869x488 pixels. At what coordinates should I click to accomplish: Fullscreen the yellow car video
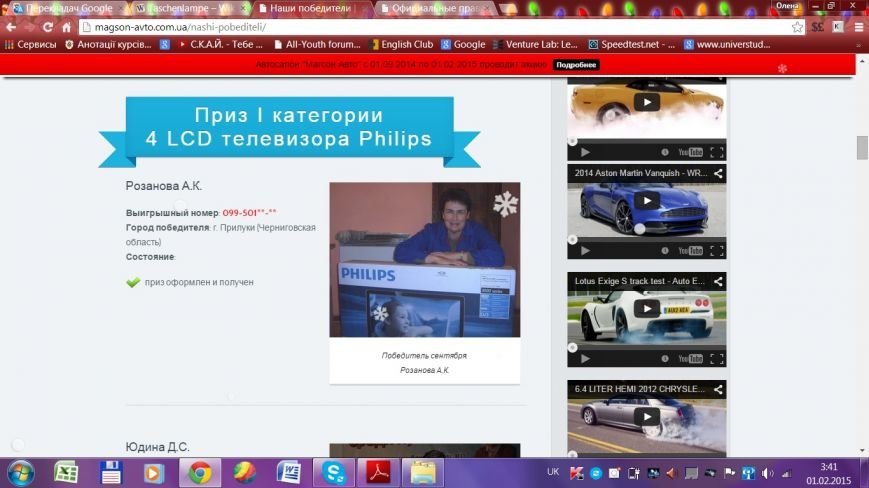click(x=717, y=152)
